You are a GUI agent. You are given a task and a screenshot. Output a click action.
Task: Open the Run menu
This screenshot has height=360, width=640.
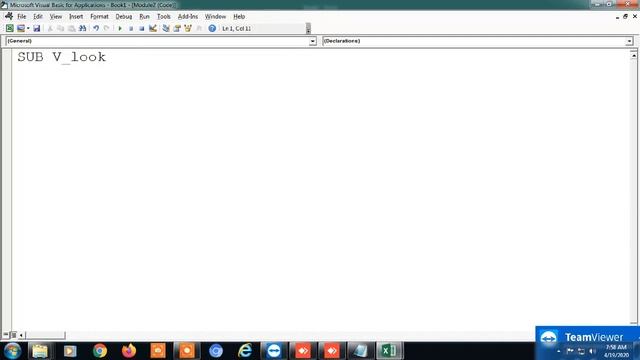(144, 16)
